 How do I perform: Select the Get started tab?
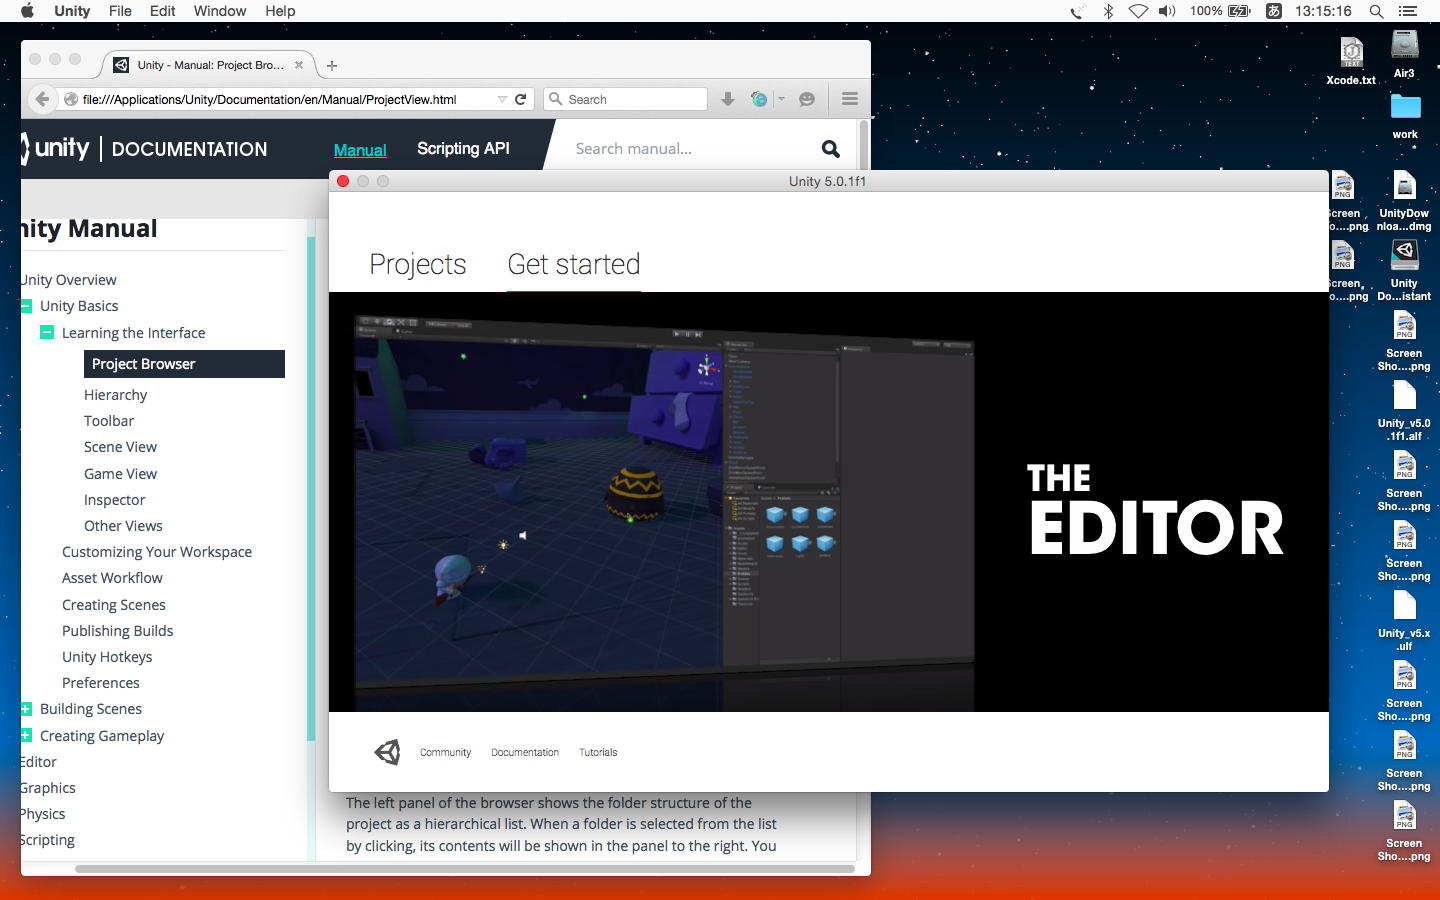point(574,264)
